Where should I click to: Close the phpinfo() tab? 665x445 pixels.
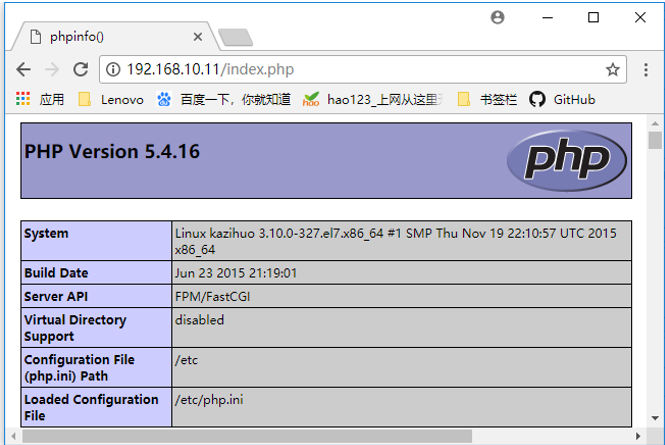[x=198, y=37]
